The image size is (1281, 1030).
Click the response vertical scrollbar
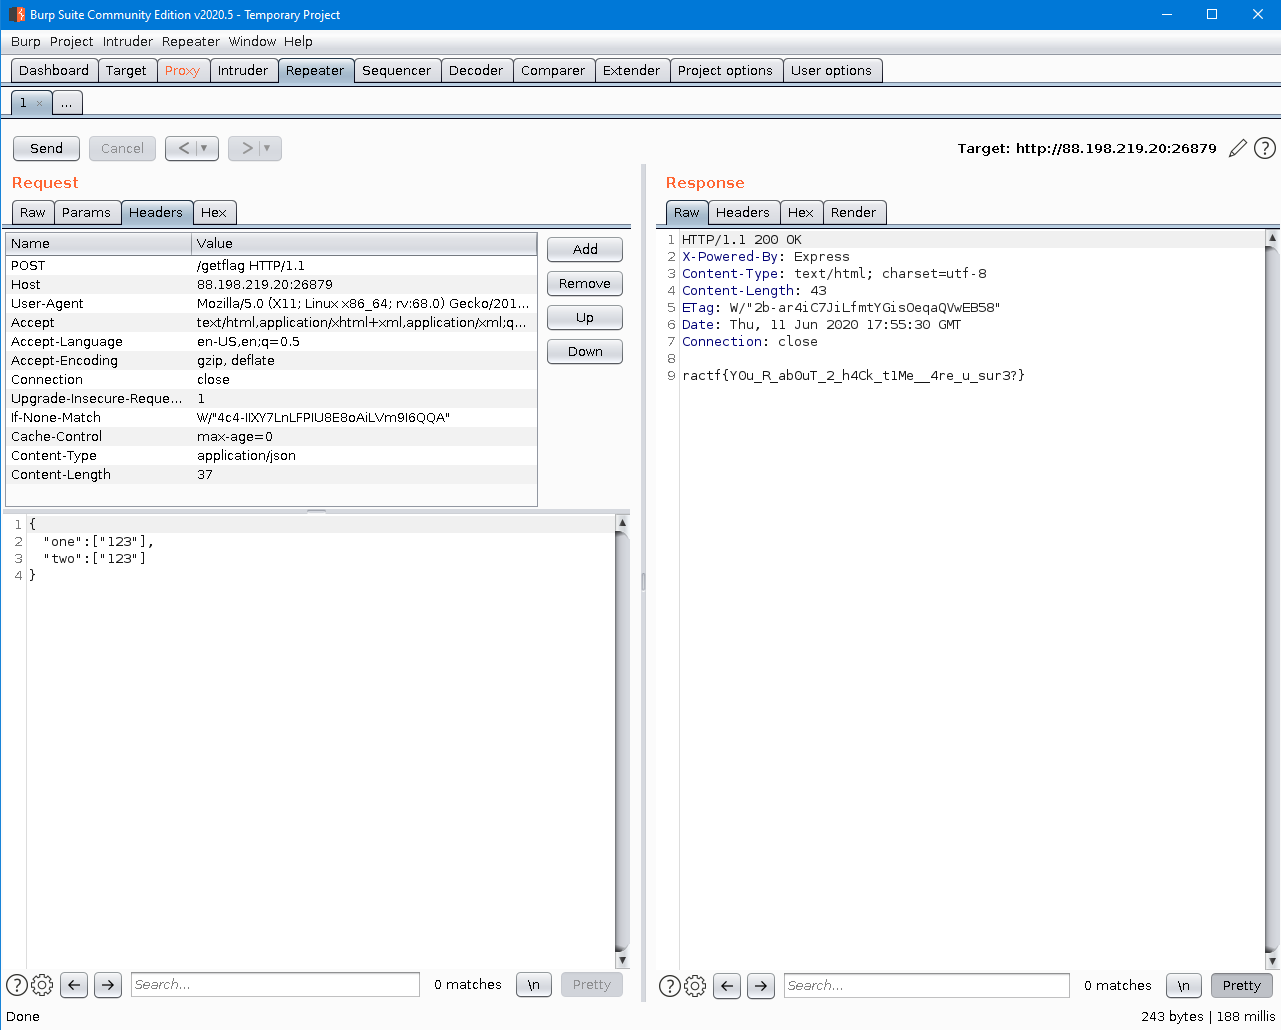pos(1272,600)
